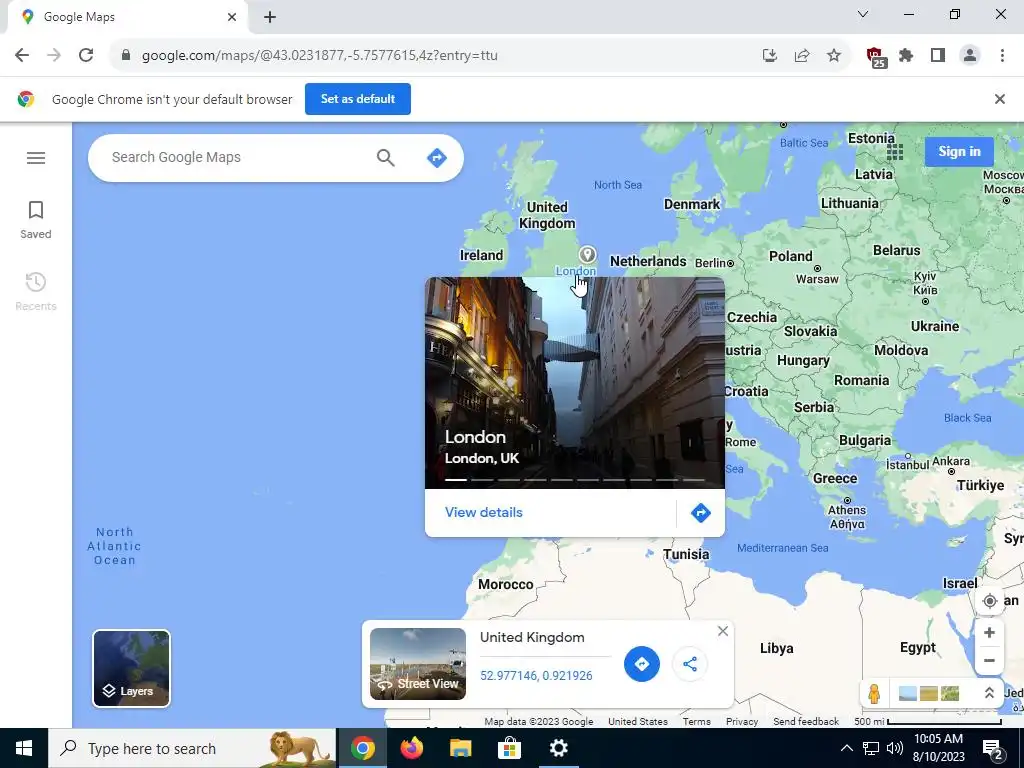Screen dimensions: 1024x768
Task: Open File Explorer from the taskbar
Action: pos(460,748)
